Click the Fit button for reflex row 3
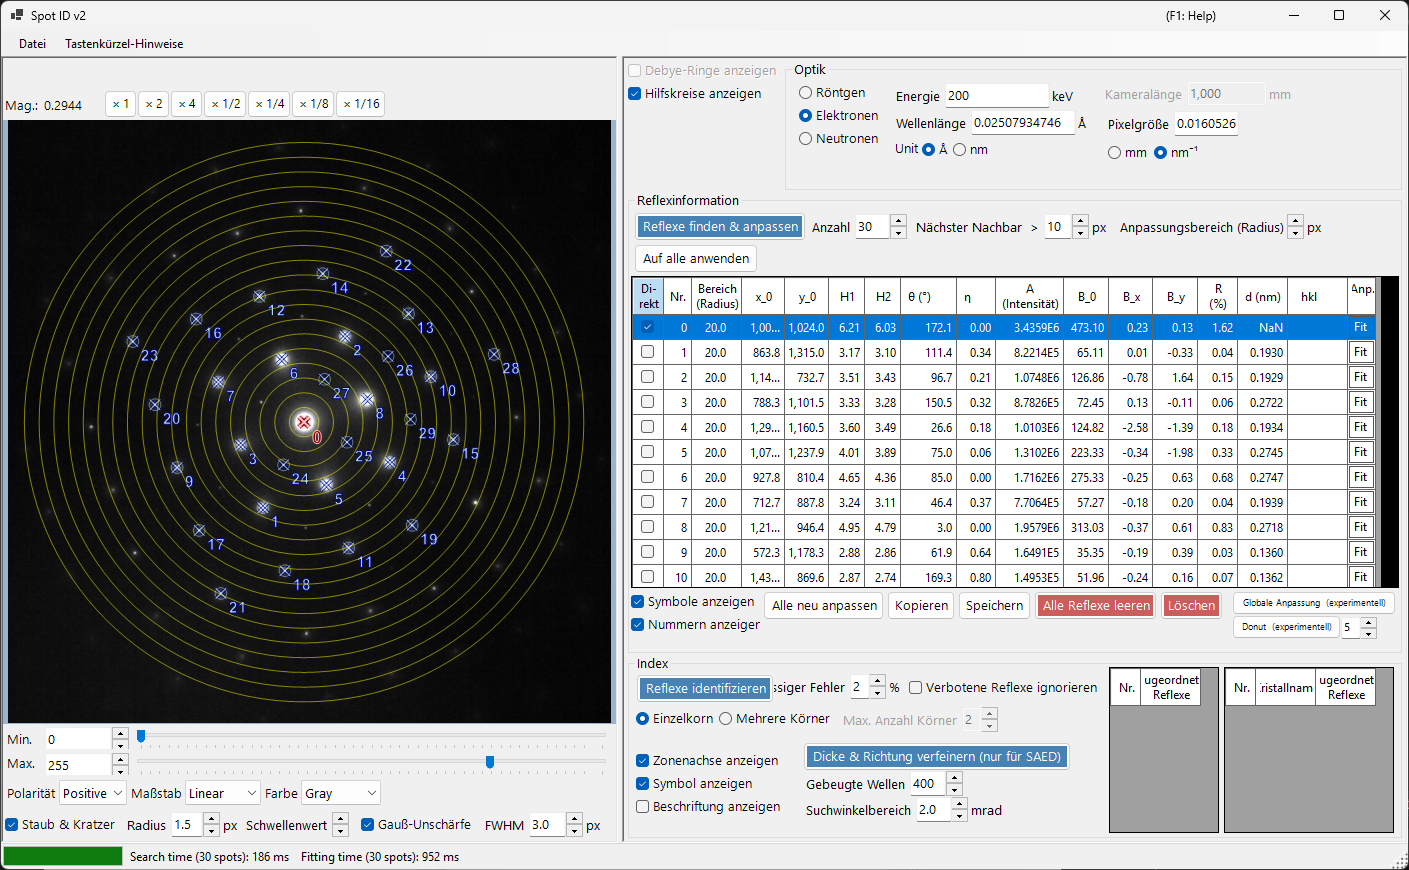This screenshot has width=1409, height=870. coord(1360,402)
